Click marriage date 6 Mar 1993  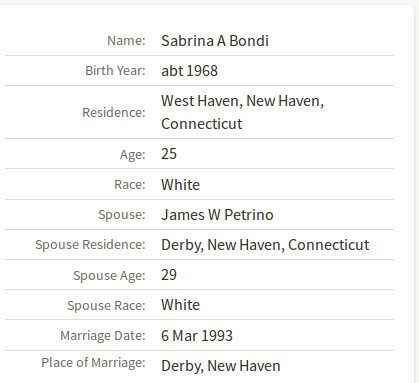[197, 336]
